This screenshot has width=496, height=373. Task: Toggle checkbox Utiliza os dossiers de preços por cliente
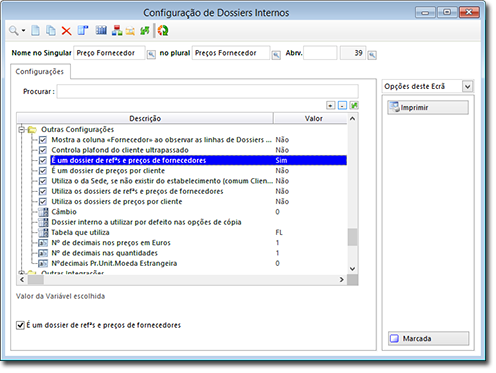click(43, 202)
